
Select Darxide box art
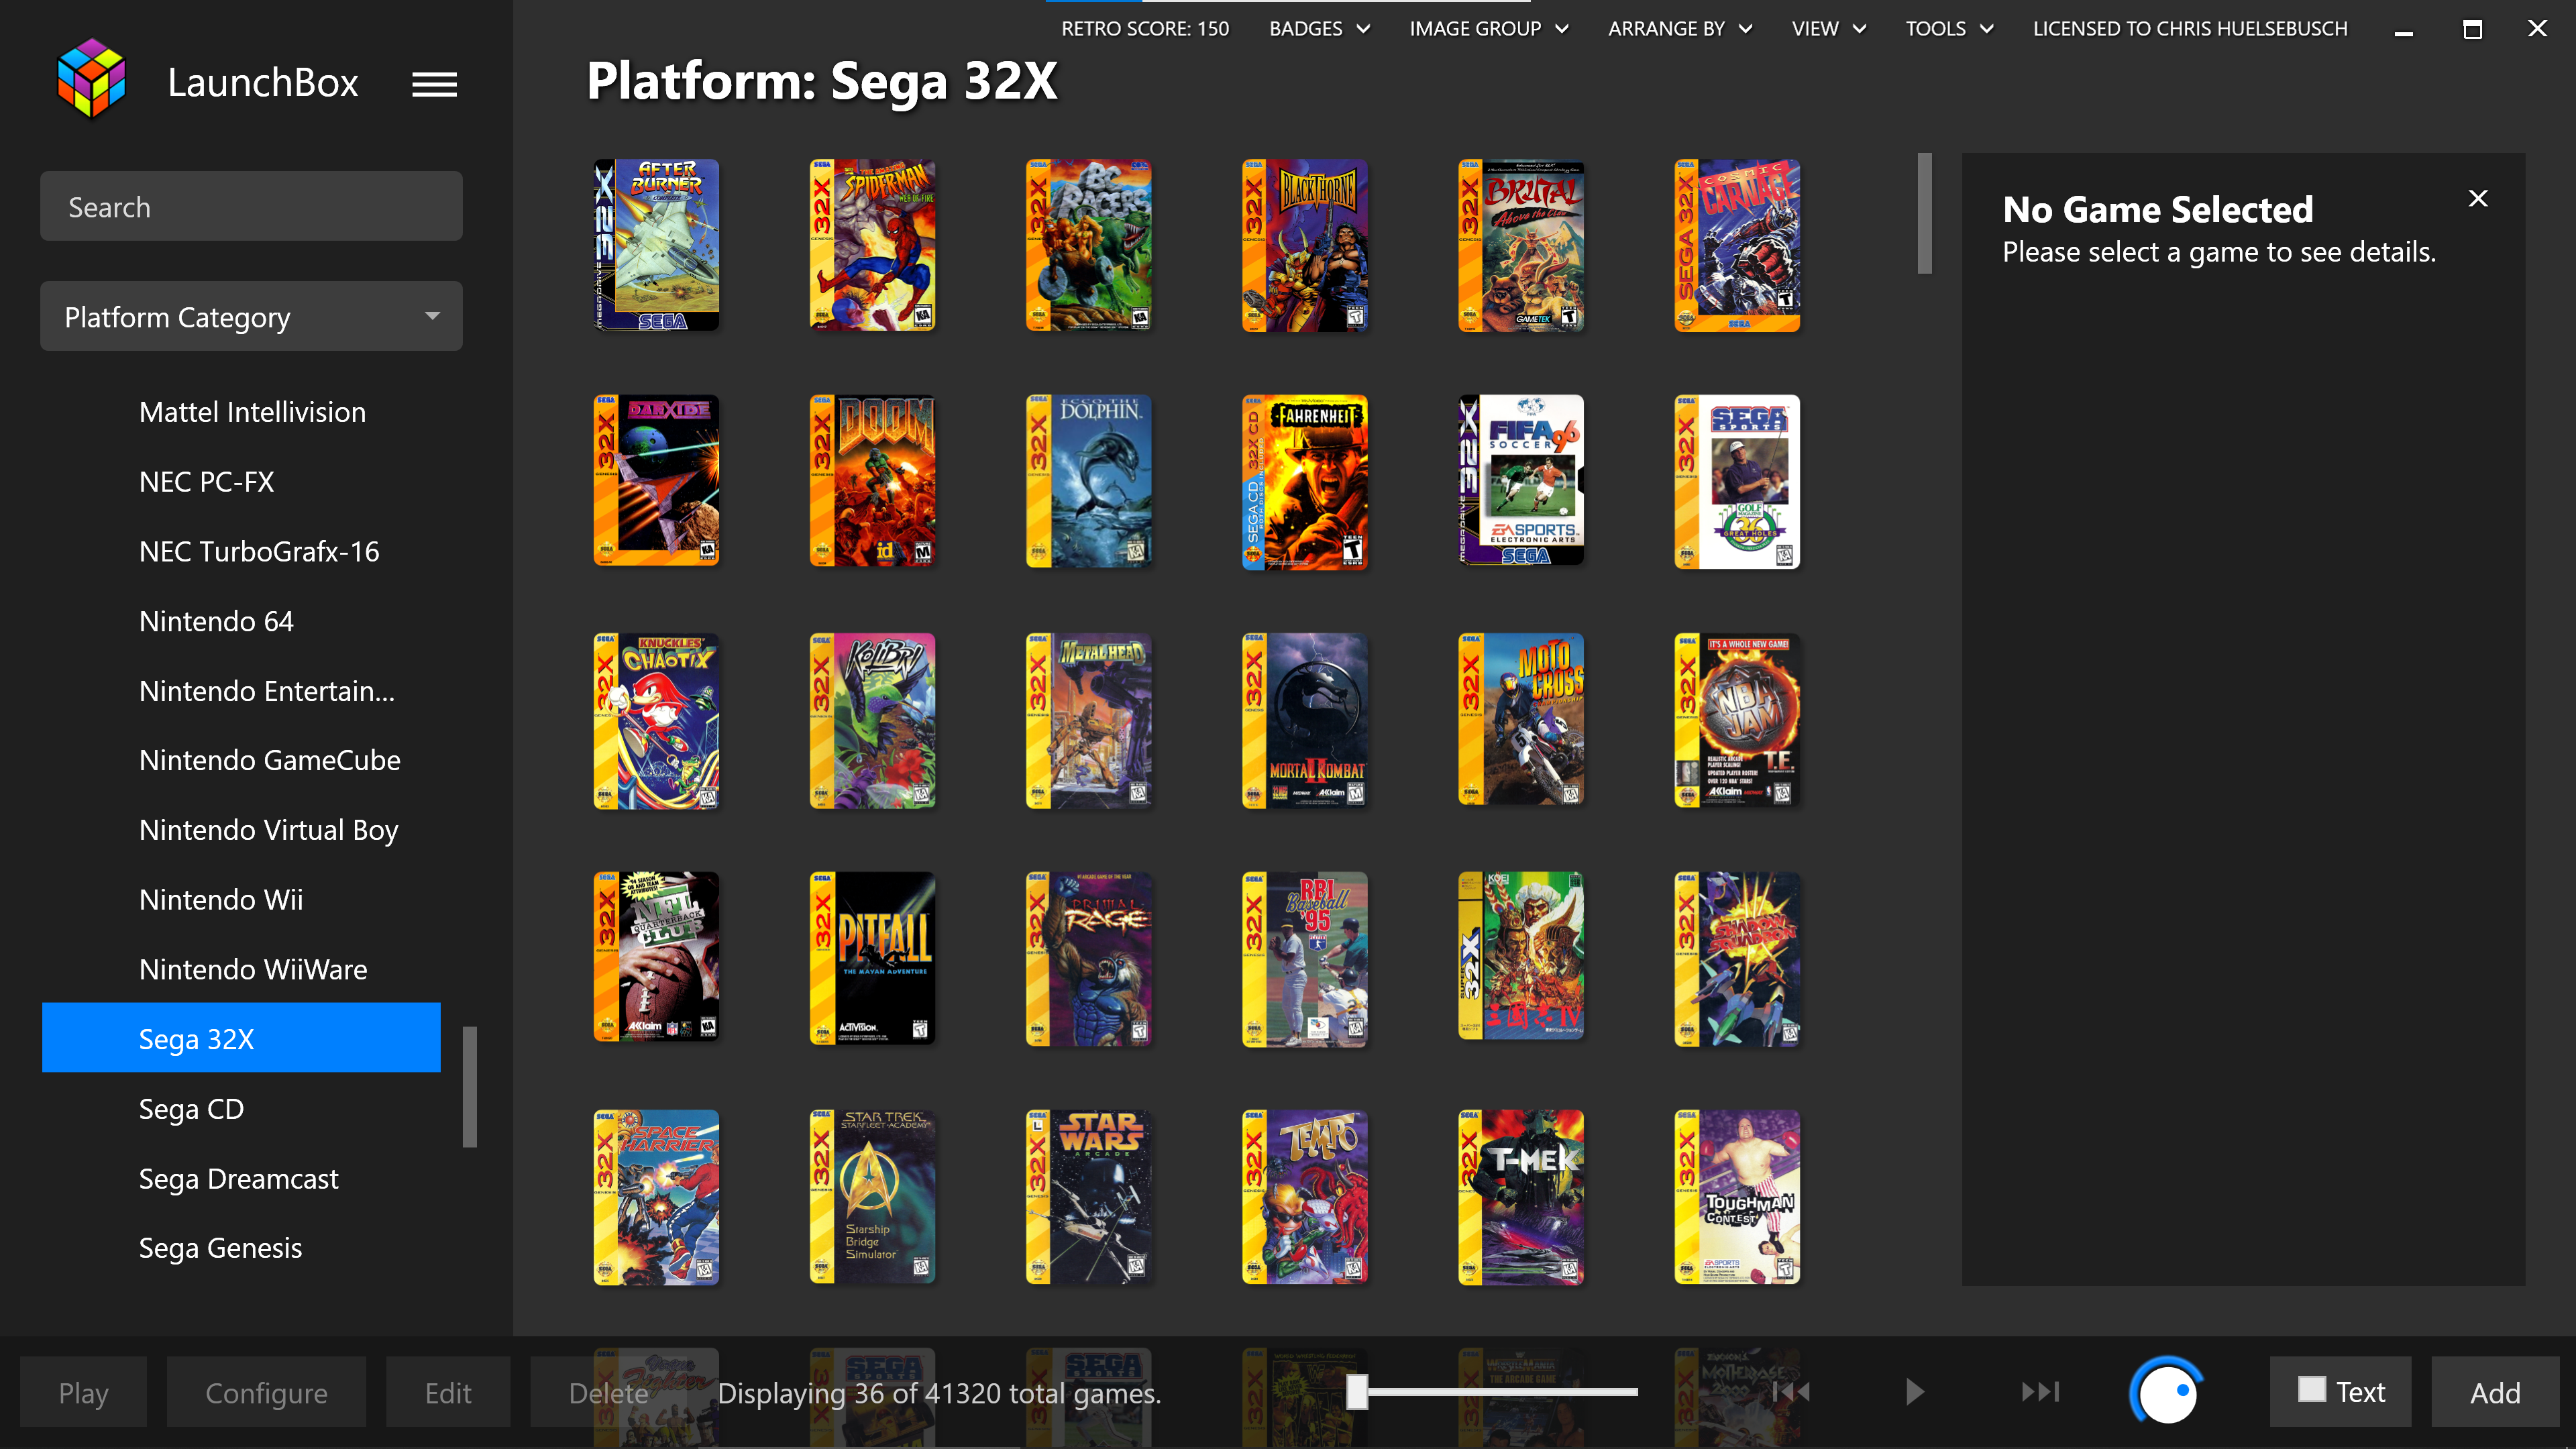(656, 481)
